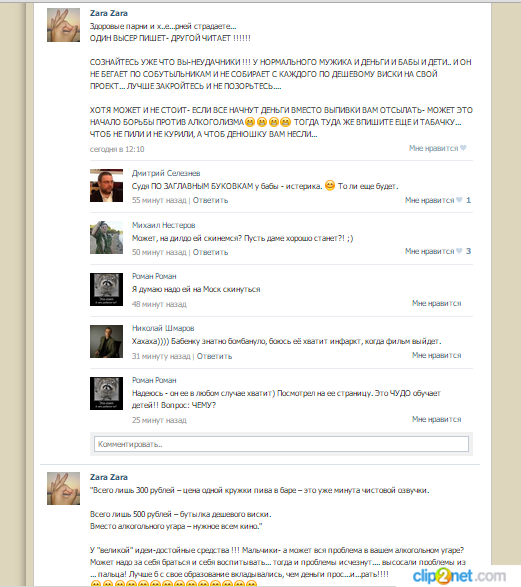Click the heart icon on Михаил Нестеров's comment
Image resolution: width=521 pixels, height=587 pixels.
pos(459,251)
